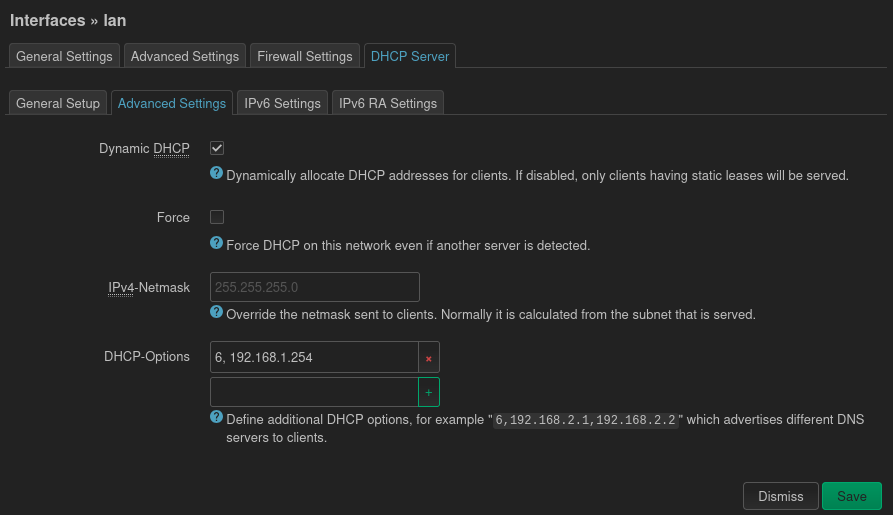Click help icon beside Dynamic DHCP description
893x515 pixels.
point(216,174)
